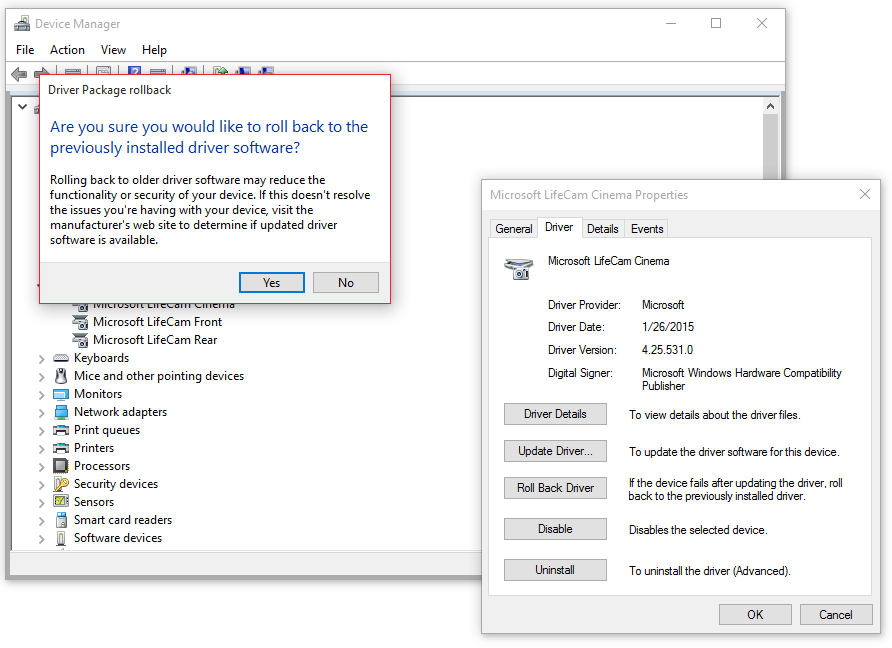Image resolution: width=892 pixels, height=648 pixels.
Task: Click the Processors chip icon
Action: (61, 466)
